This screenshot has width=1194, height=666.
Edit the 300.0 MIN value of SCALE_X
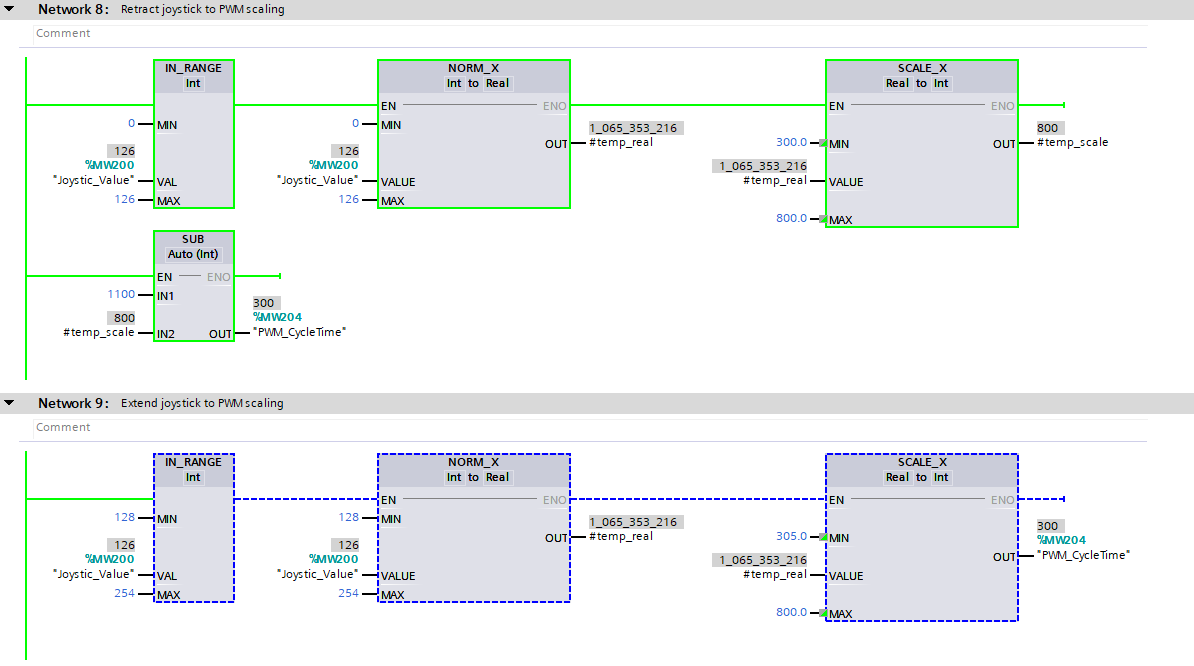click(791, 143)
